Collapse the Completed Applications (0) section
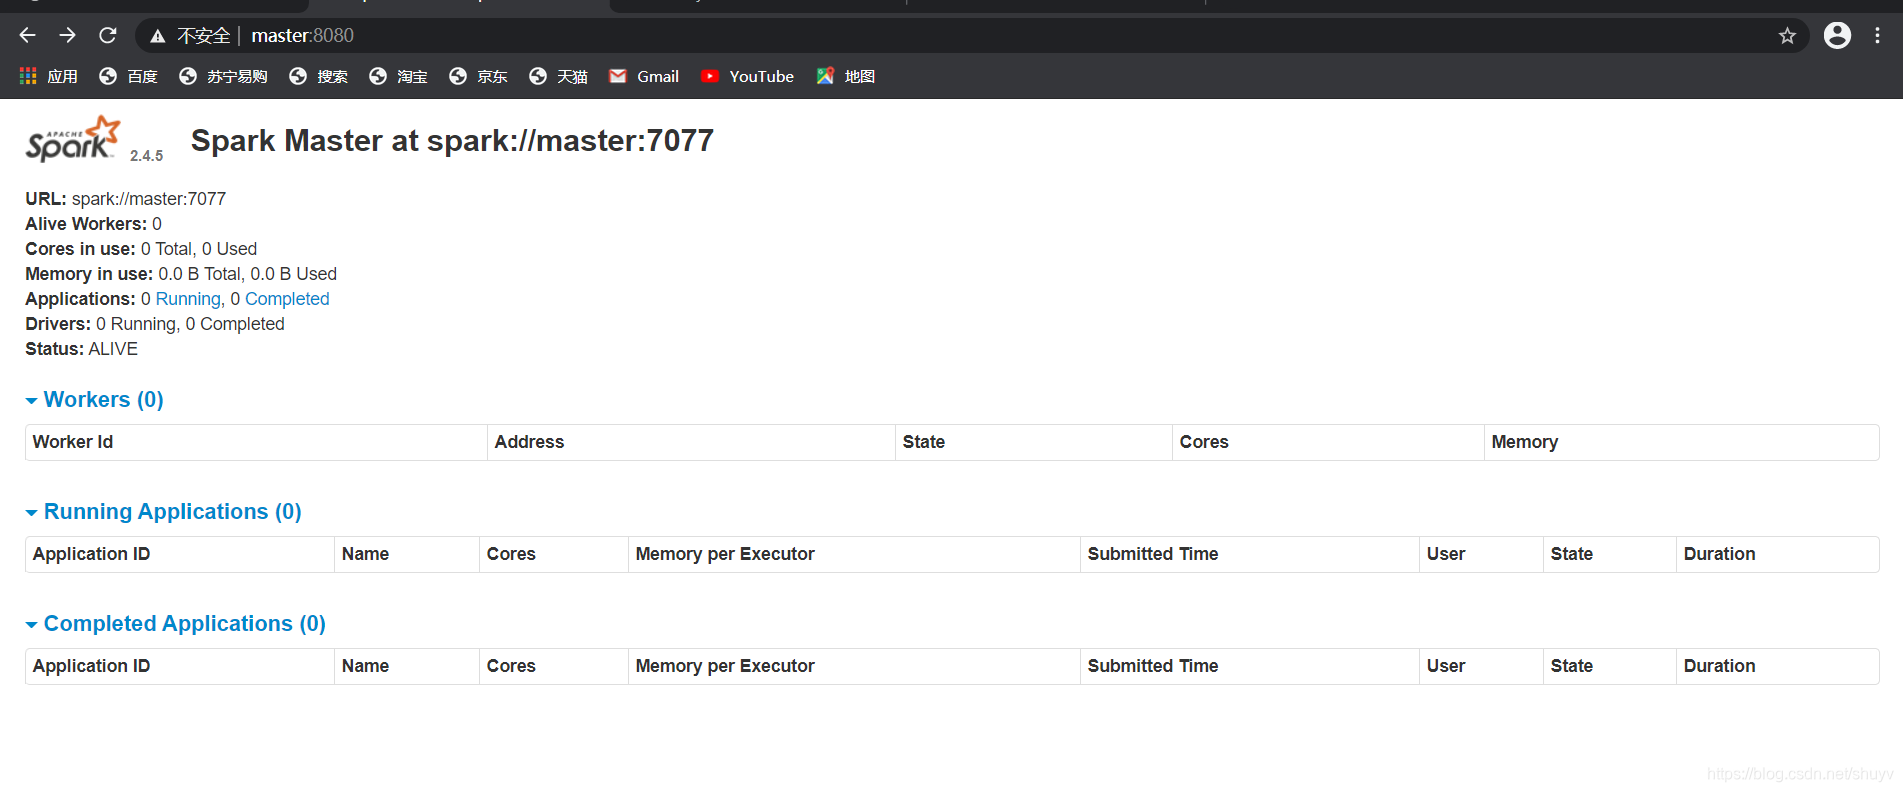 (176, 624)
